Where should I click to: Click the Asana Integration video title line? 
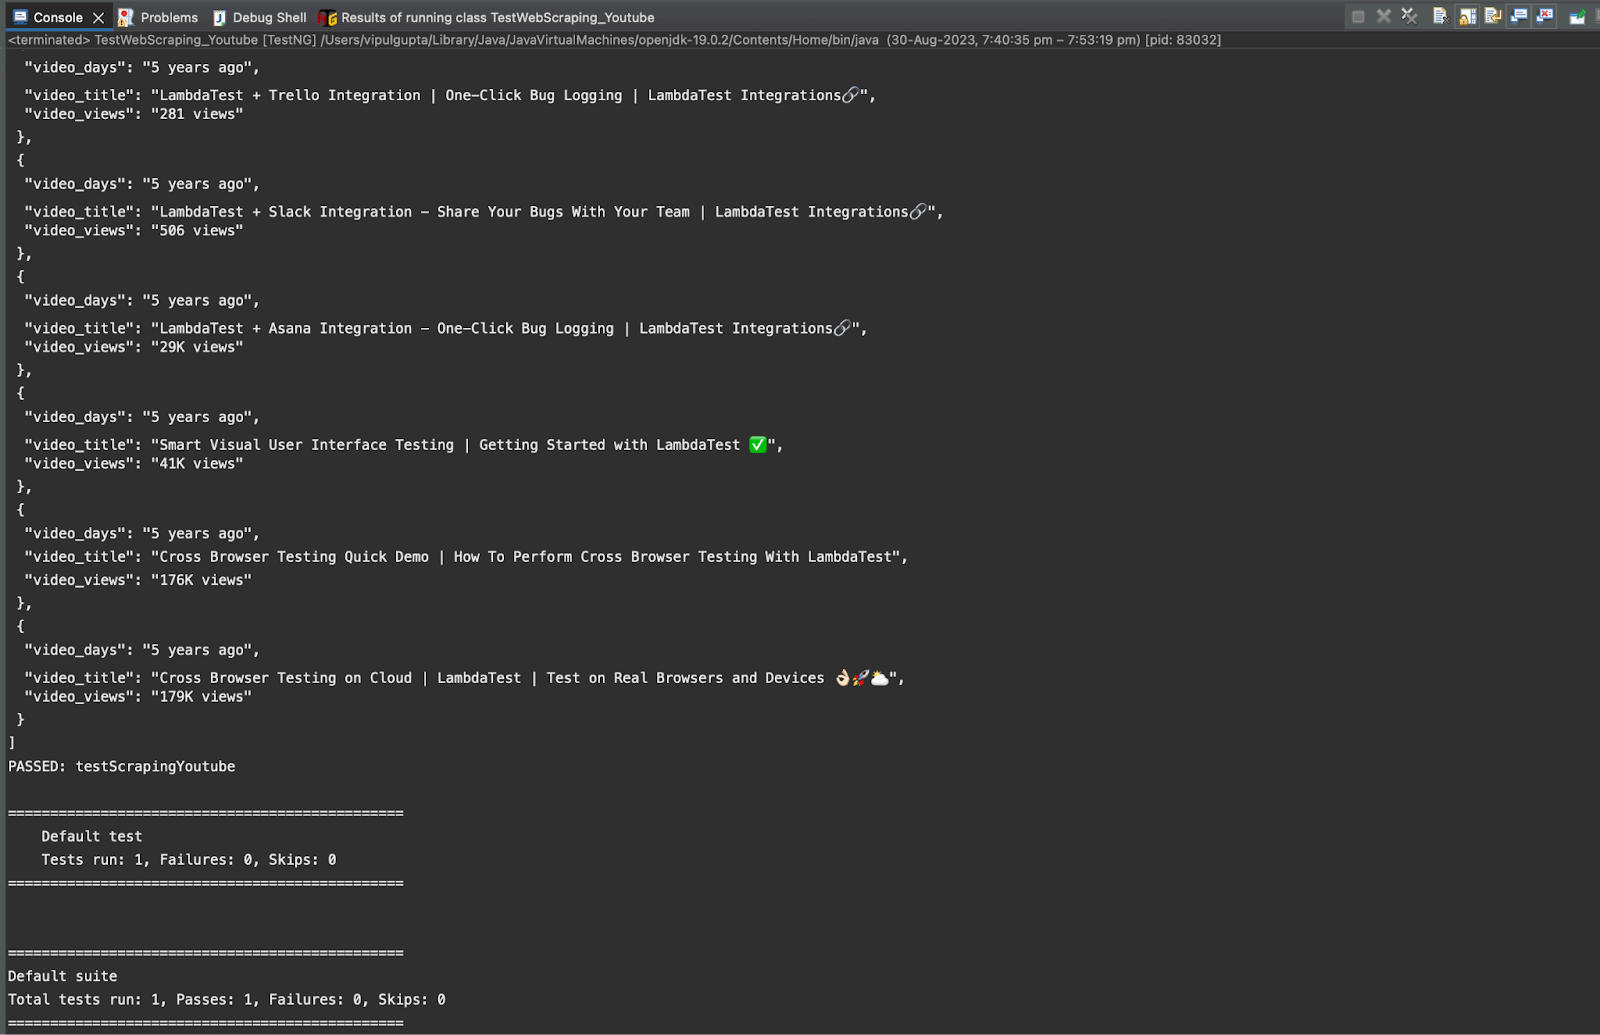coord(446,328)
